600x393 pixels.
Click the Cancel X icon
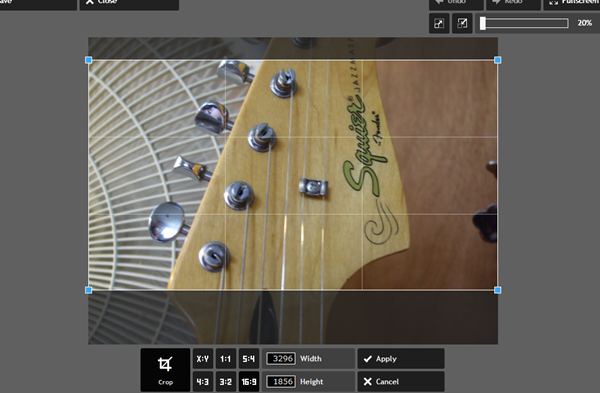click(368, 382)
